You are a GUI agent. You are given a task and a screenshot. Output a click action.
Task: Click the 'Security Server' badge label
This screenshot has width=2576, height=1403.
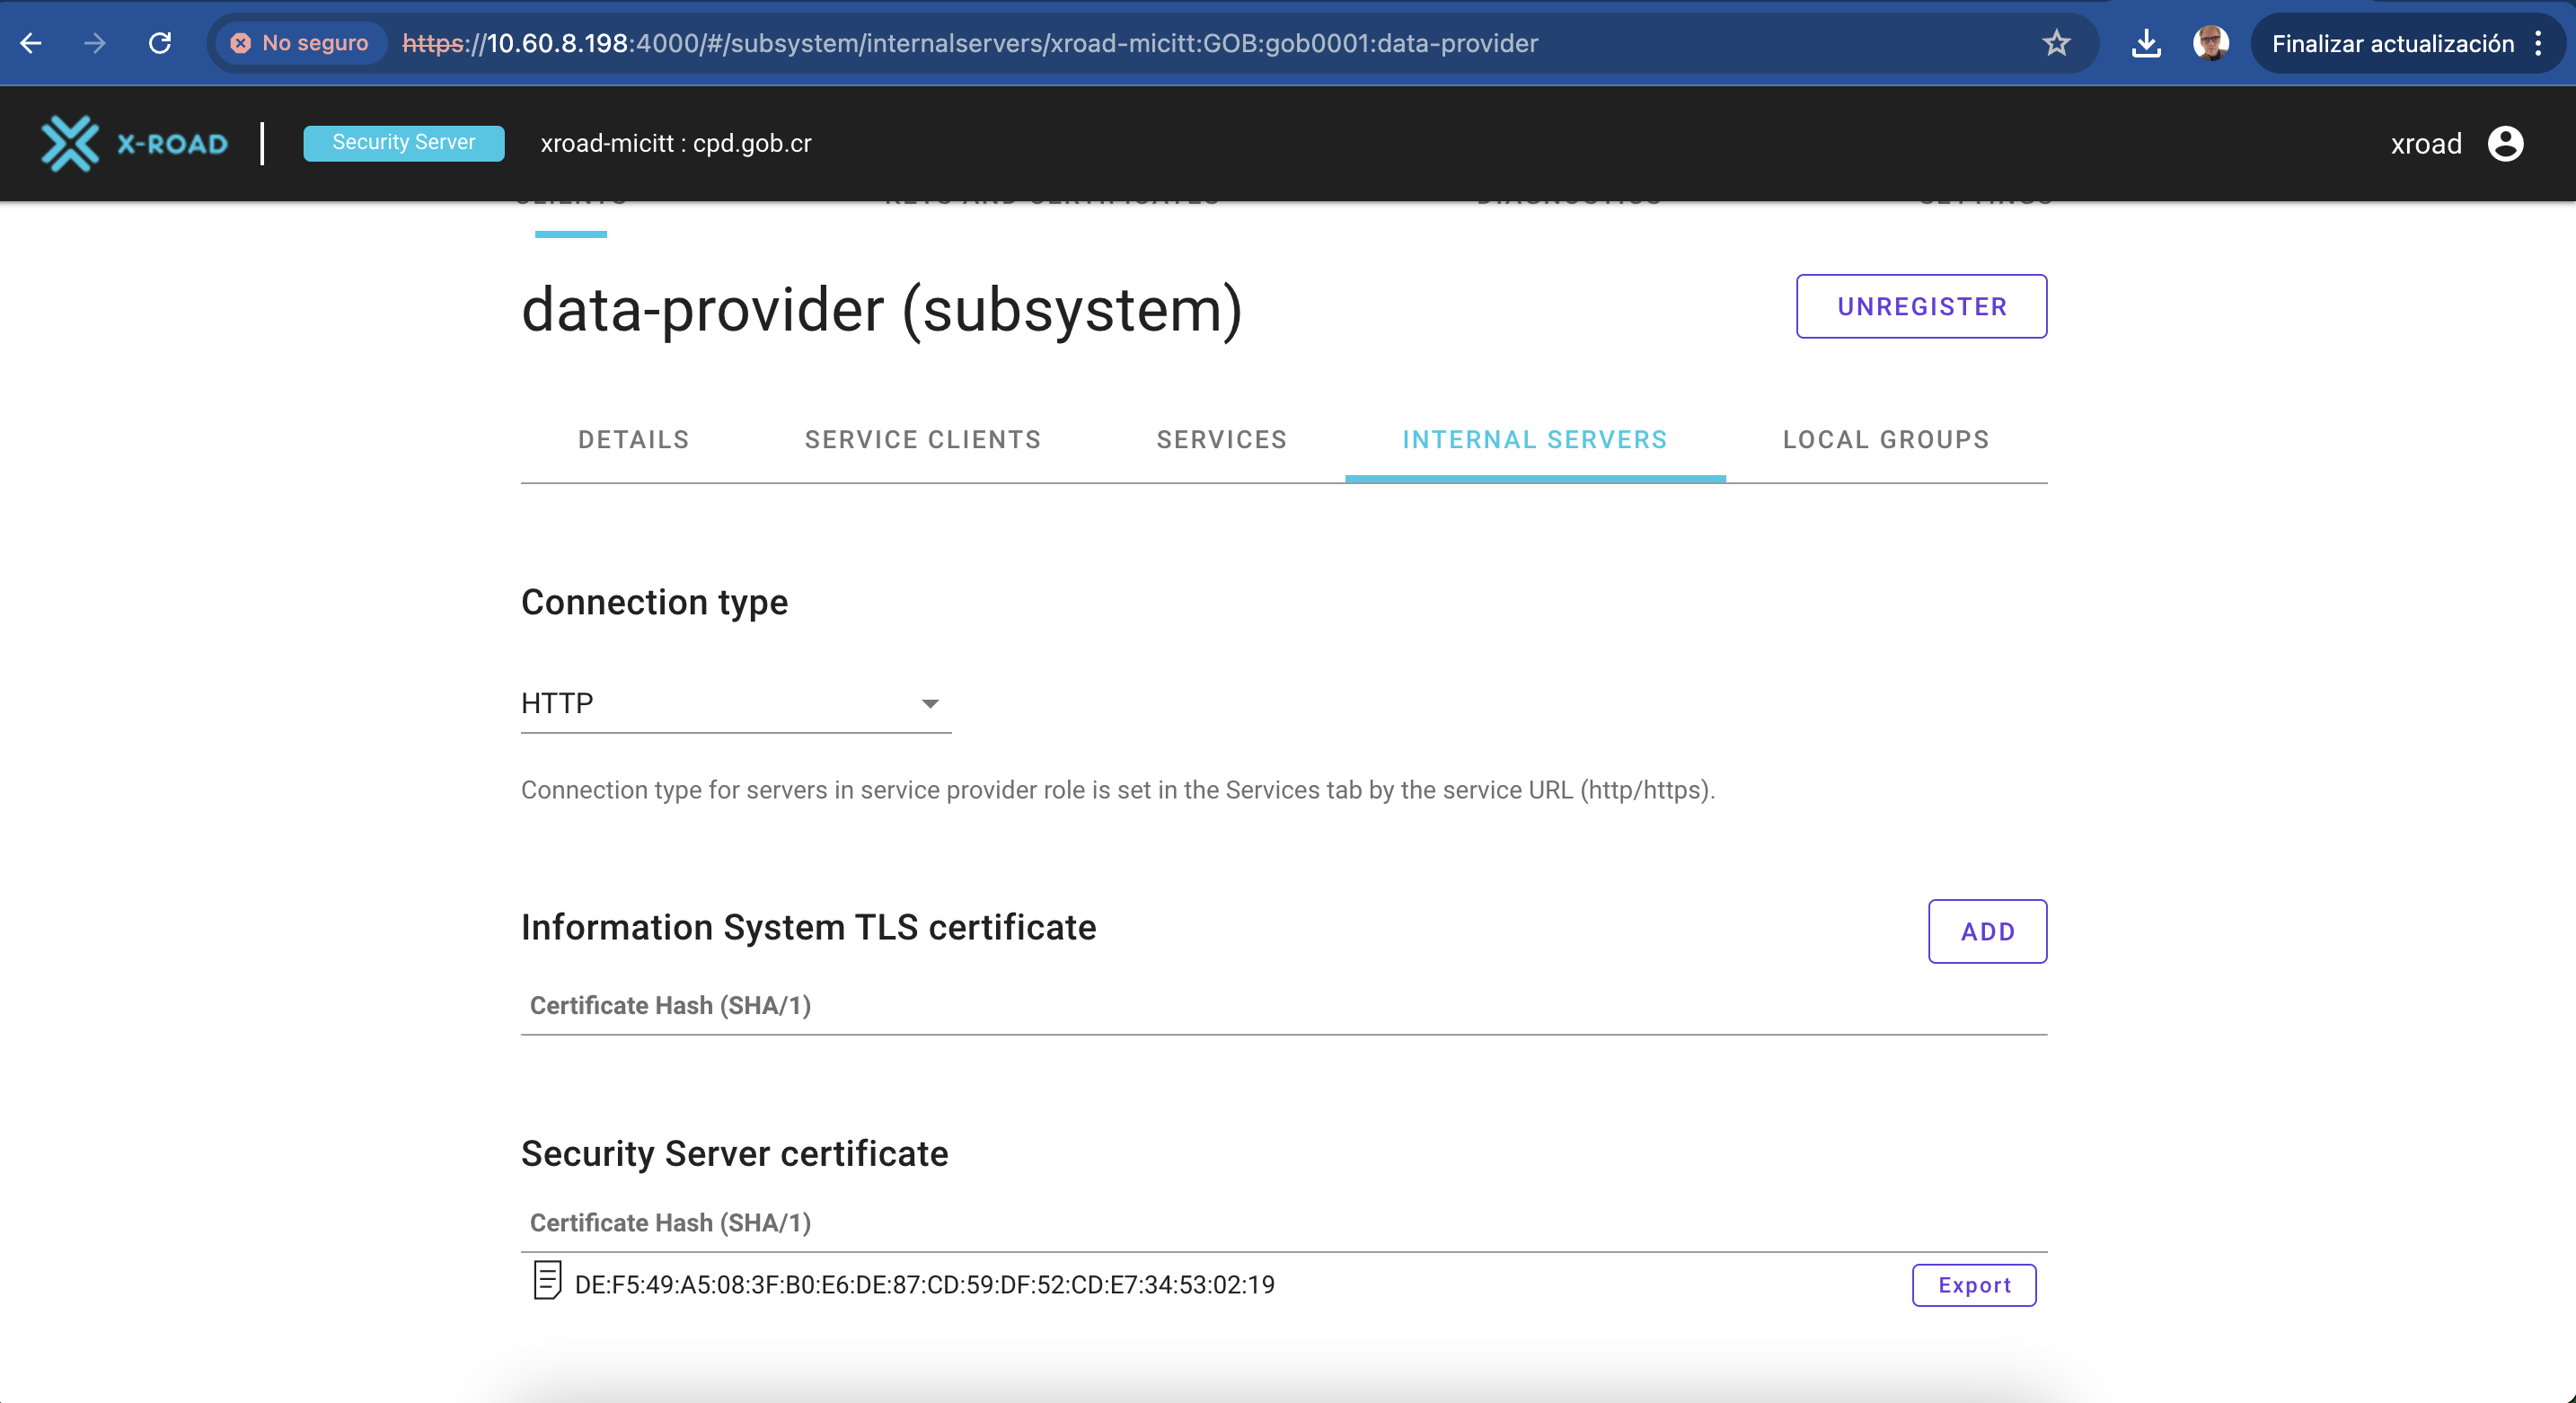[x=404, y=142]
